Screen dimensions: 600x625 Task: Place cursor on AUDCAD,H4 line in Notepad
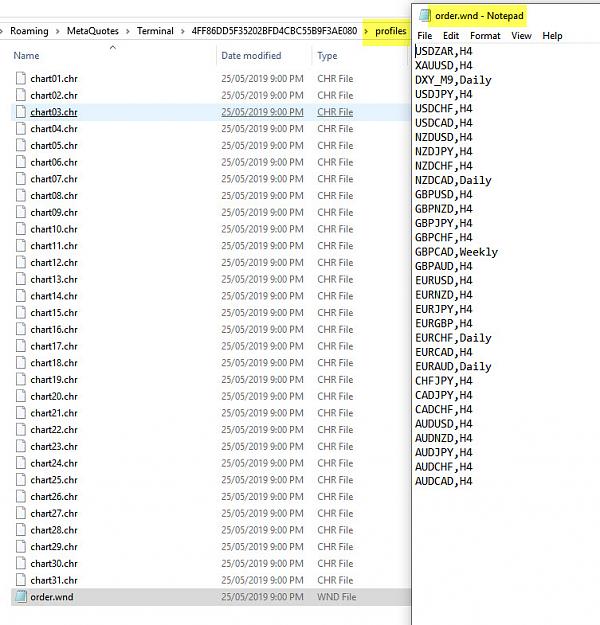[443, 482]
